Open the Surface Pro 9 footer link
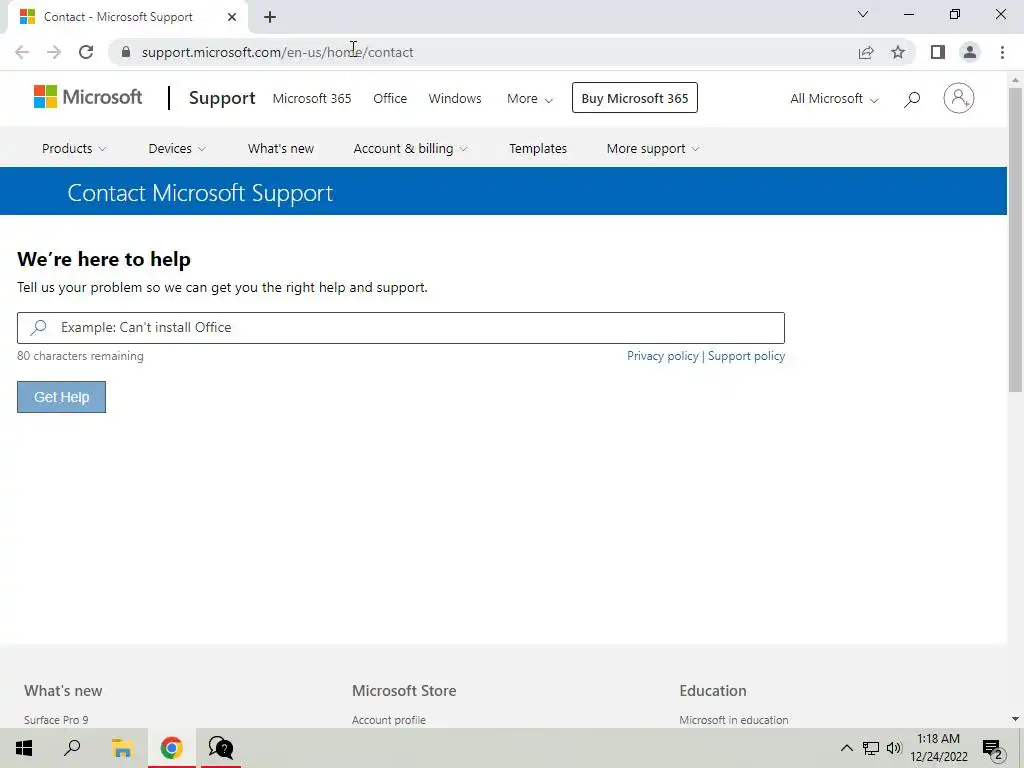The height and width of the screenshot is (768, 1024). click(56, 720)
